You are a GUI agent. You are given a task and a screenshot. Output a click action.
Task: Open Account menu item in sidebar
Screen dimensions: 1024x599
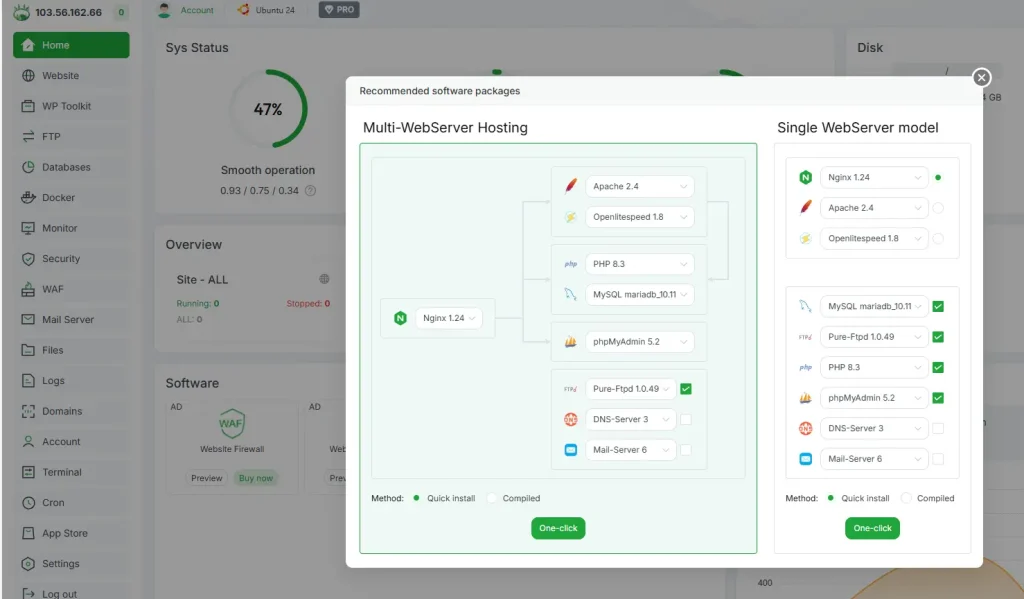[71, 442]
